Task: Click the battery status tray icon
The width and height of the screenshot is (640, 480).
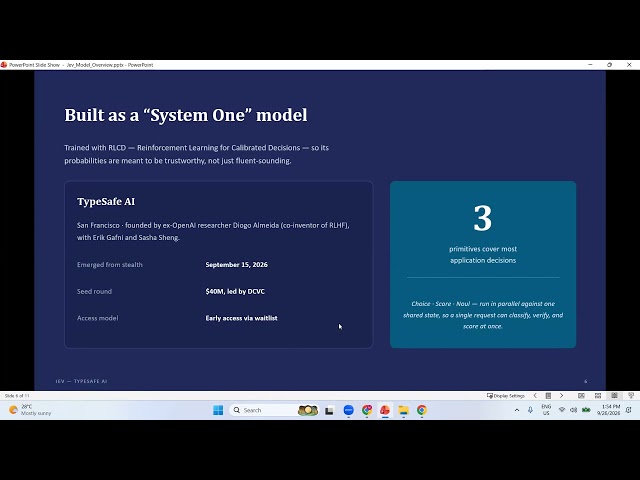Action: point(586,410)
